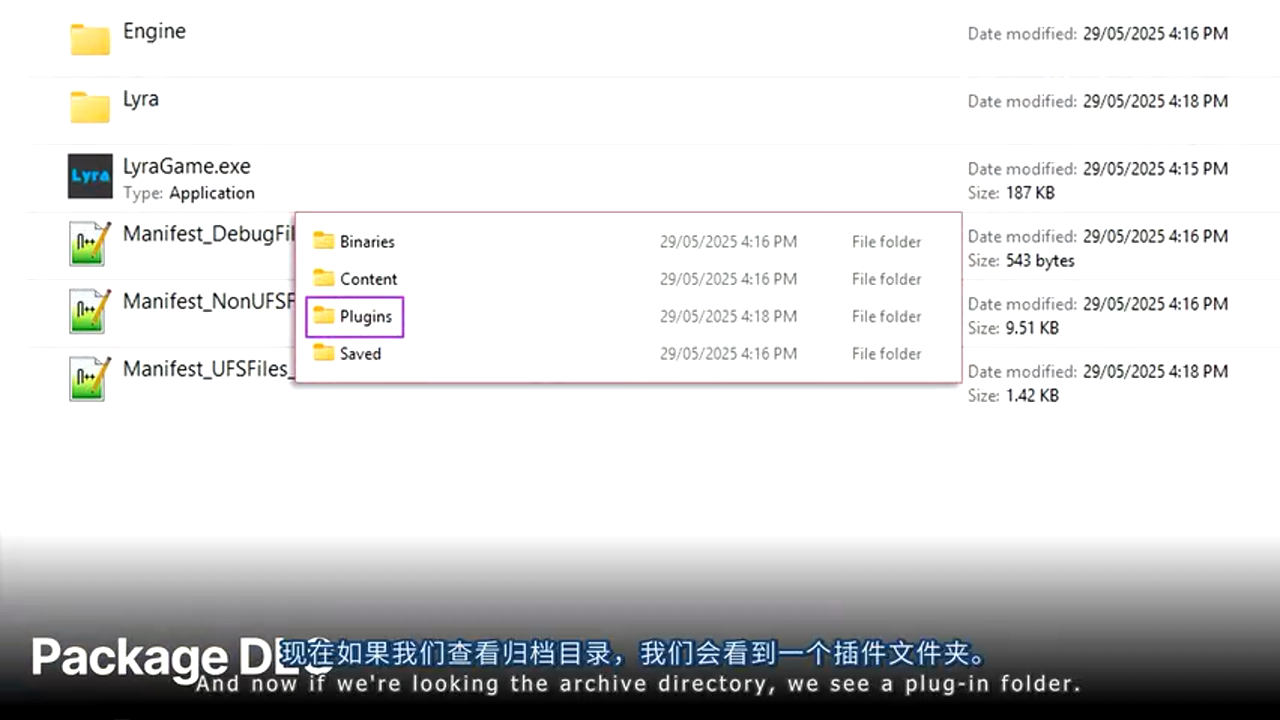Image resolution: width=1280 pixels, height=720 pixels.
Task: Select the Engine folder name label
Action: (x=154, y=31)
